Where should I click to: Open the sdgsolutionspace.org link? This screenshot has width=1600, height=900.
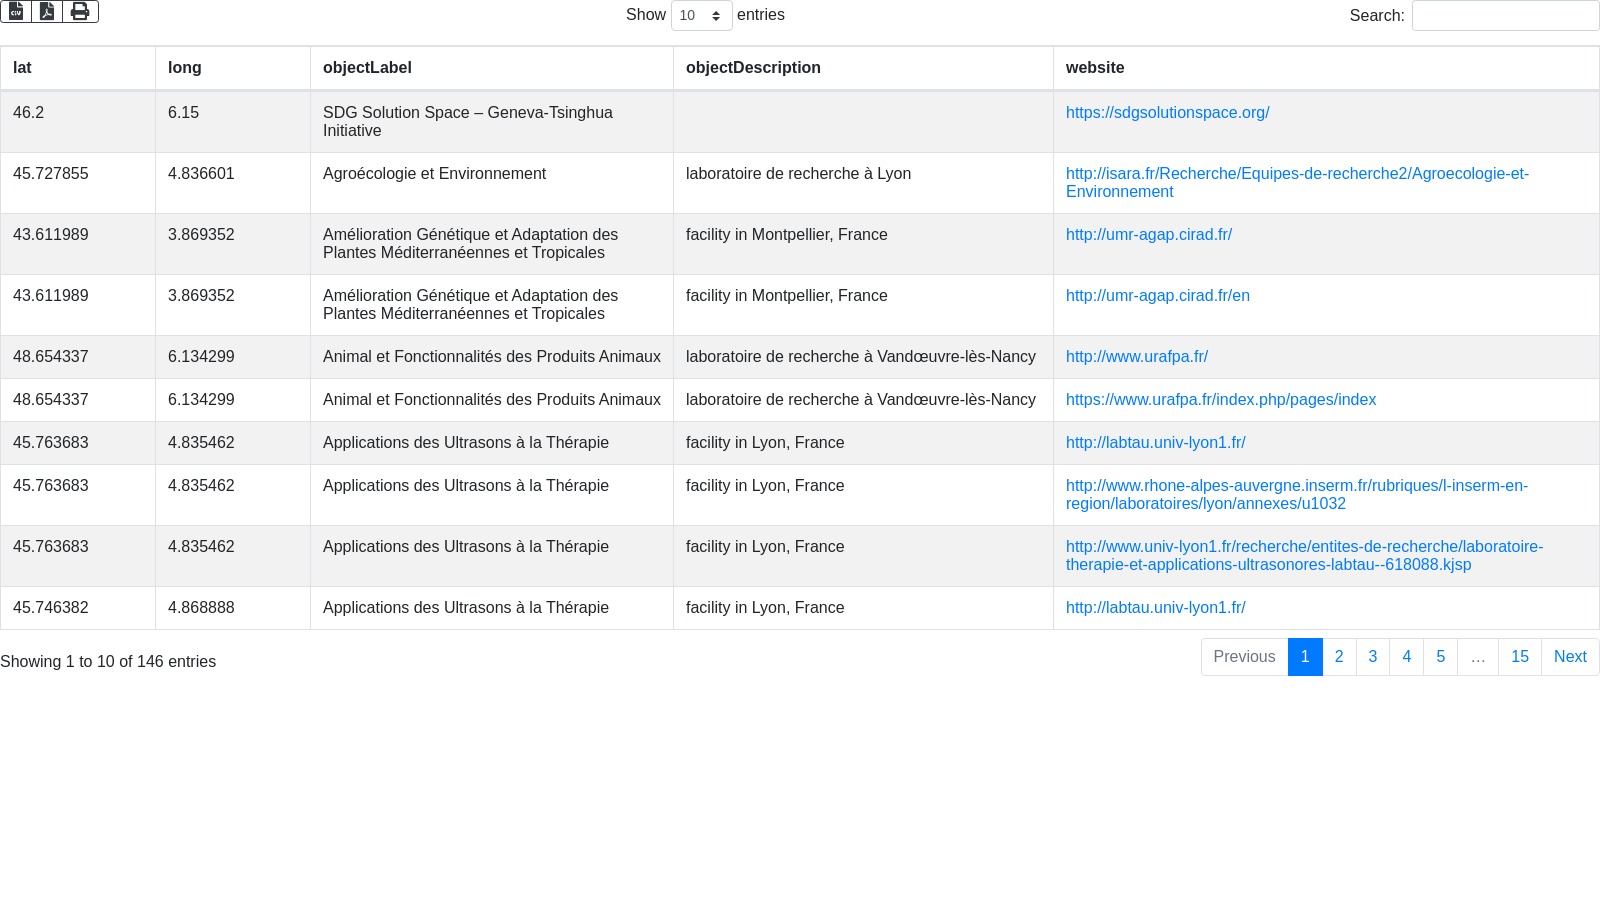1167,113
